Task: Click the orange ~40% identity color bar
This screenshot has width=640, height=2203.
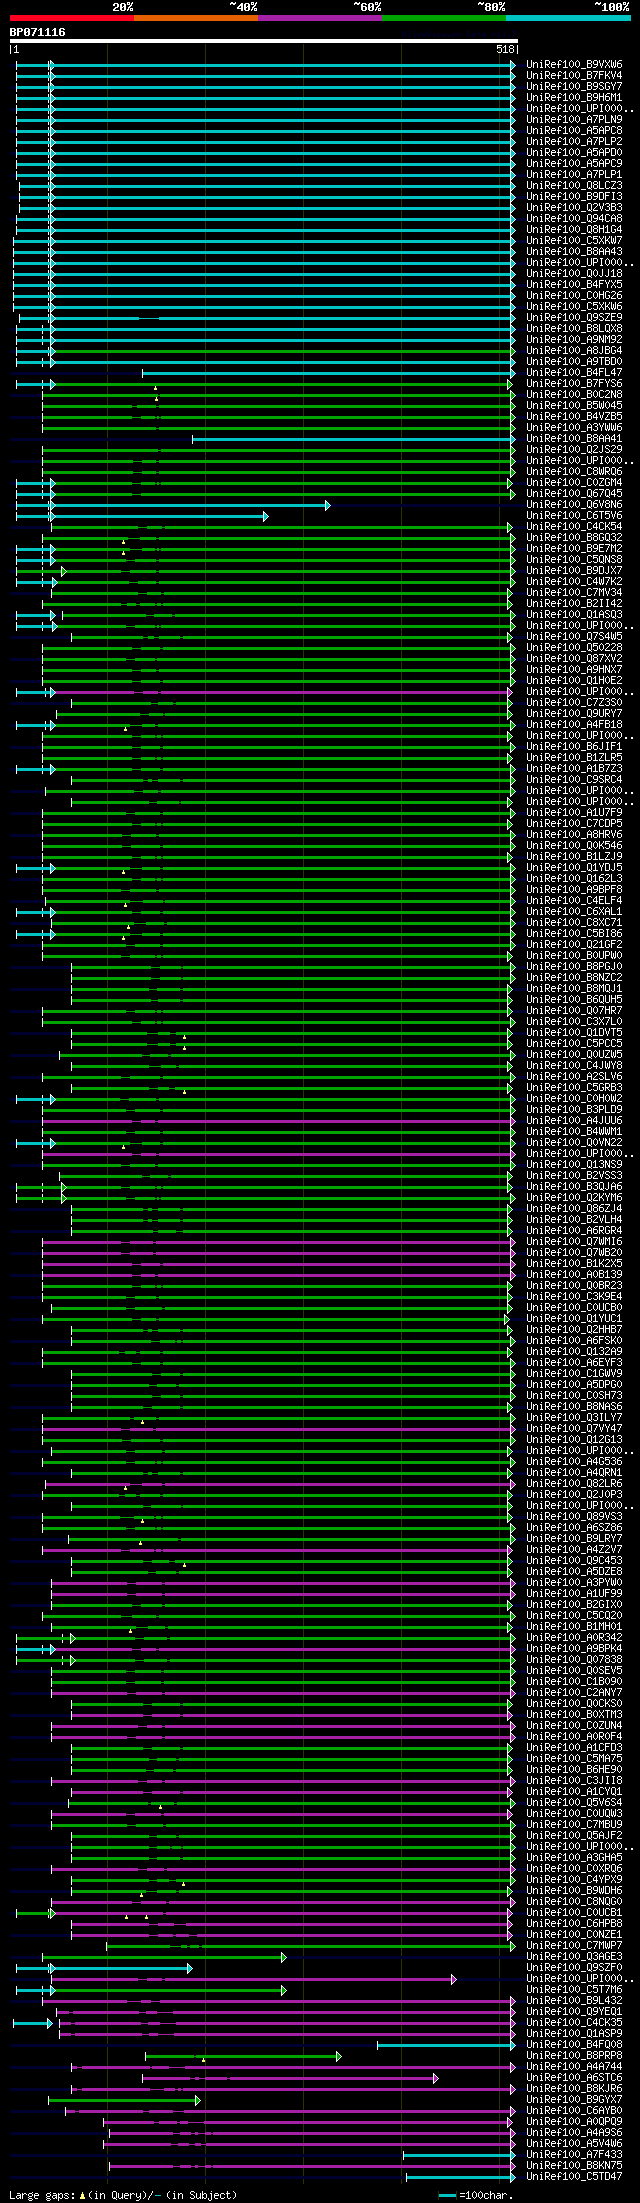Action: pyautogui.click(x=196, y=18)
